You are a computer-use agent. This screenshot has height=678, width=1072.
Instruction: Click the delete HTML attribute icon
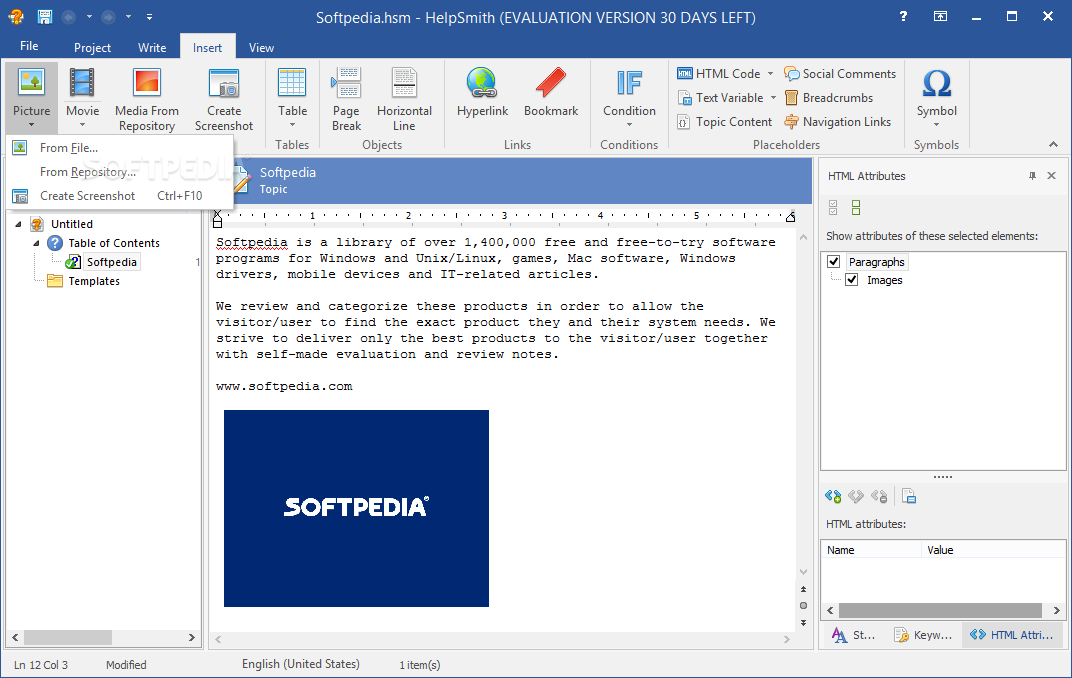point(879,496)
